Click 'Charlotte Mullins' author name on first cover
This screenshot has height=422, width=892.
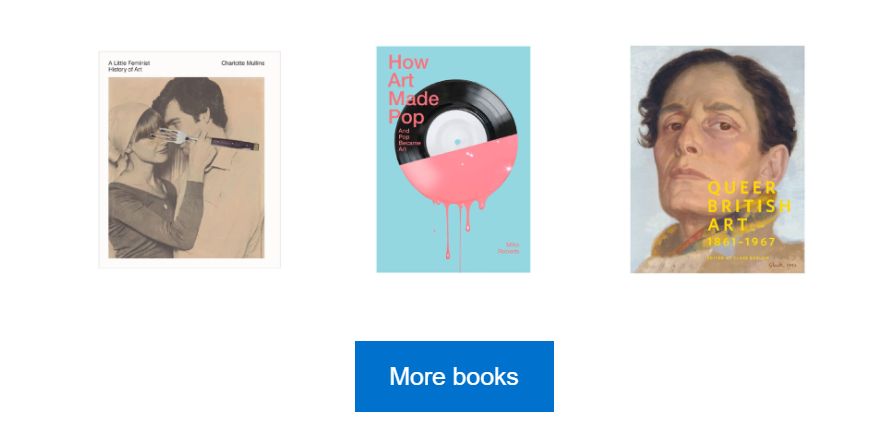tap(243, 63)
